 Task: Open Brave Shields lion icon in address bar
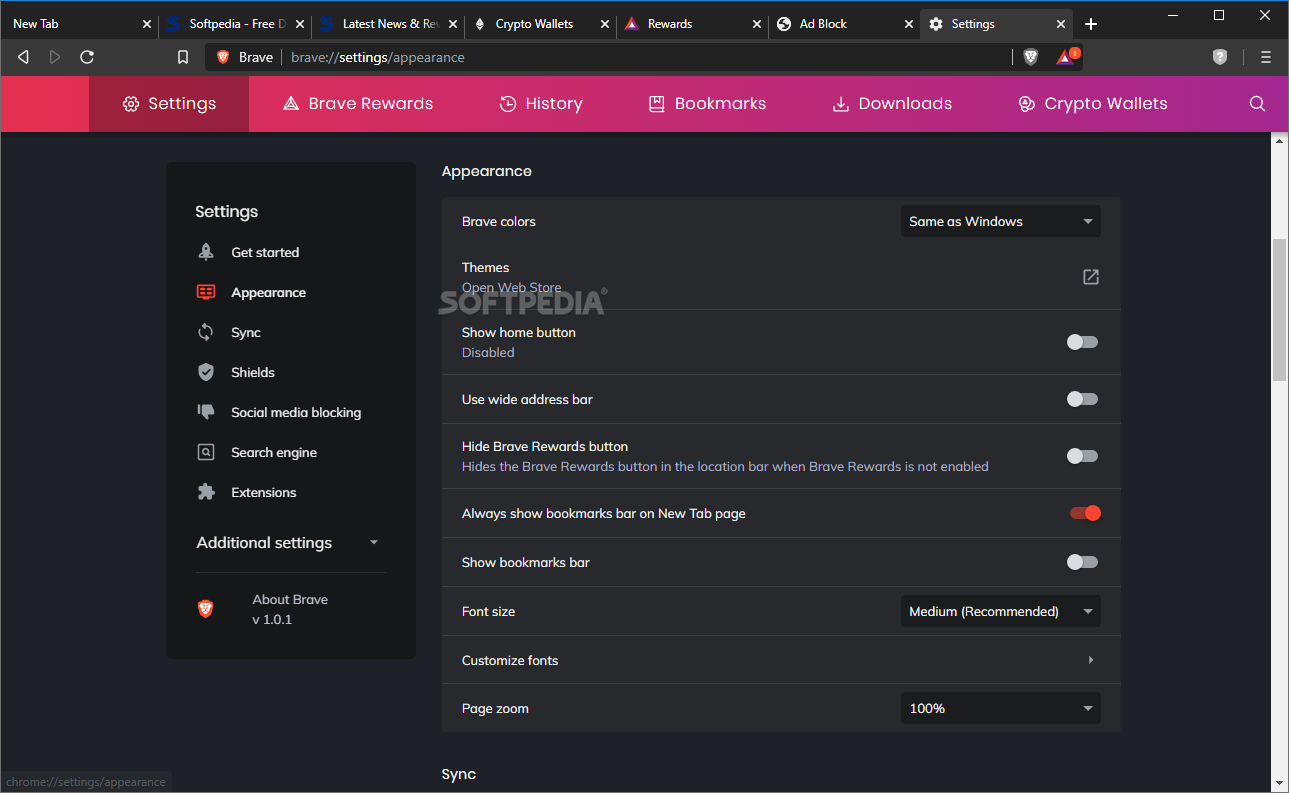(1031, 57)
